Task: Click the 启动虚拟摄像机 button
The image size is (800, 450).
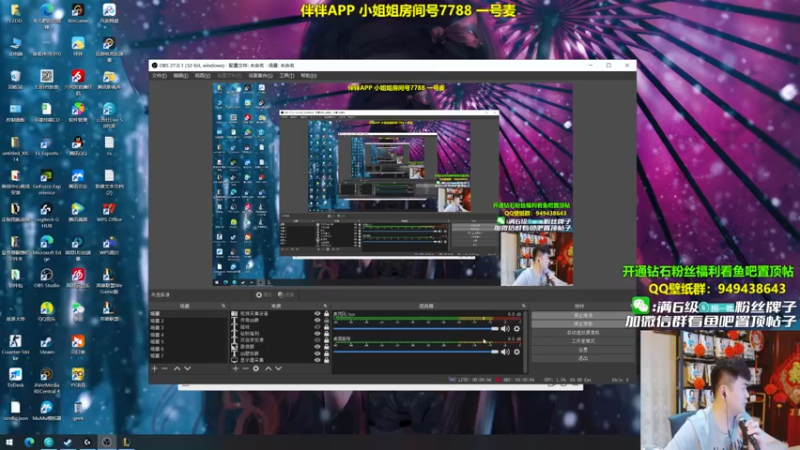Action: [583, 333]
